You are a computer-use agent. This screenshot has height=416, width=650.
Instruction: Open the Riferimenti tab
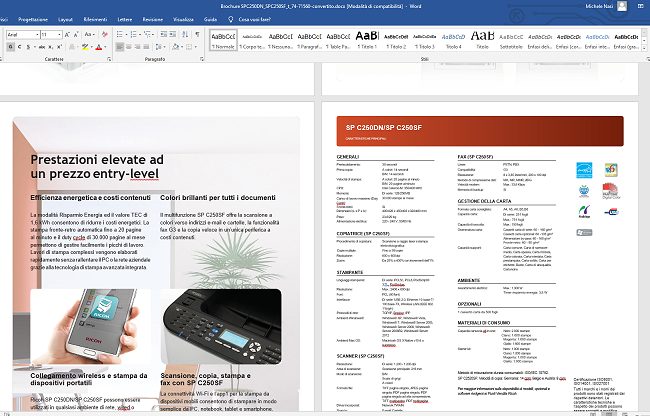(95, 19)
